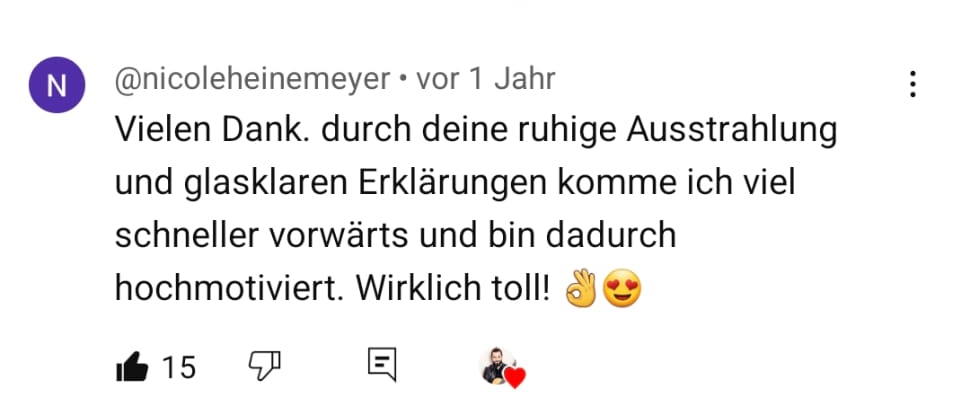The image size is (970, 418).
Task: Like the comment with the thumbs-up icon
Action: (132, 367)
